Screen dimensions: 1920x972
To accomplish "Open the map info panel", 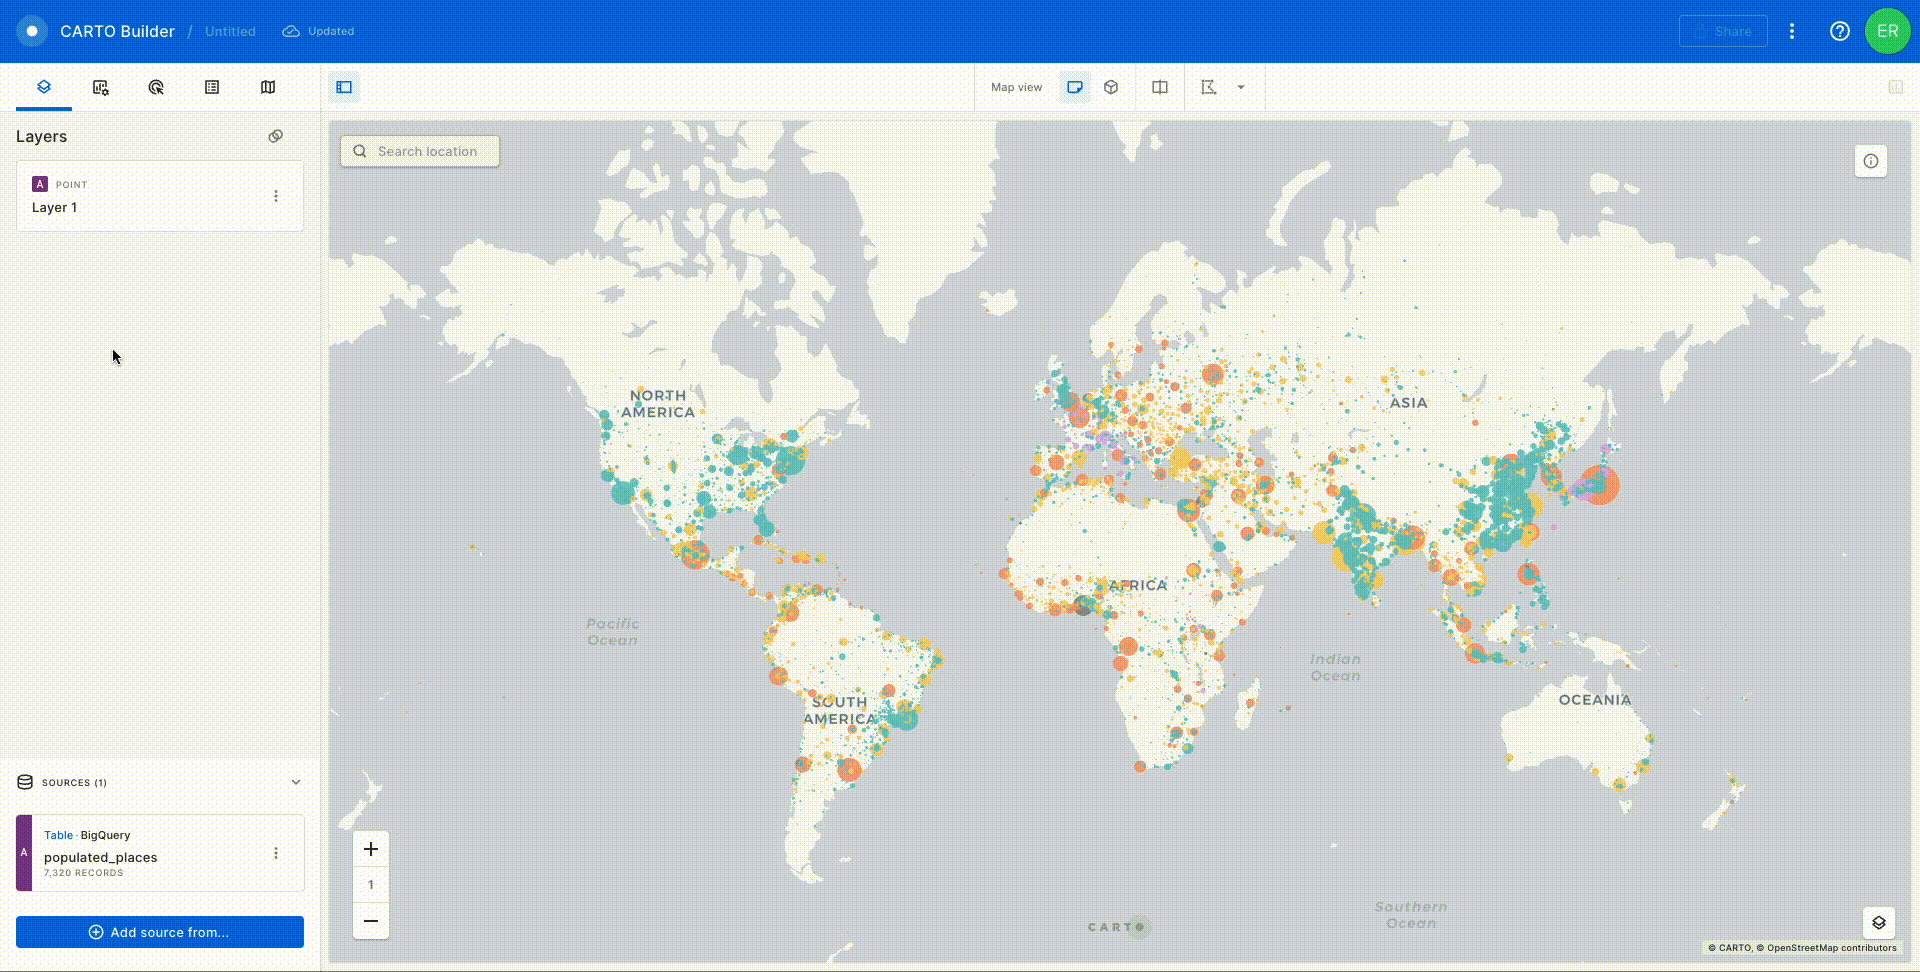I will point(1871,161).
